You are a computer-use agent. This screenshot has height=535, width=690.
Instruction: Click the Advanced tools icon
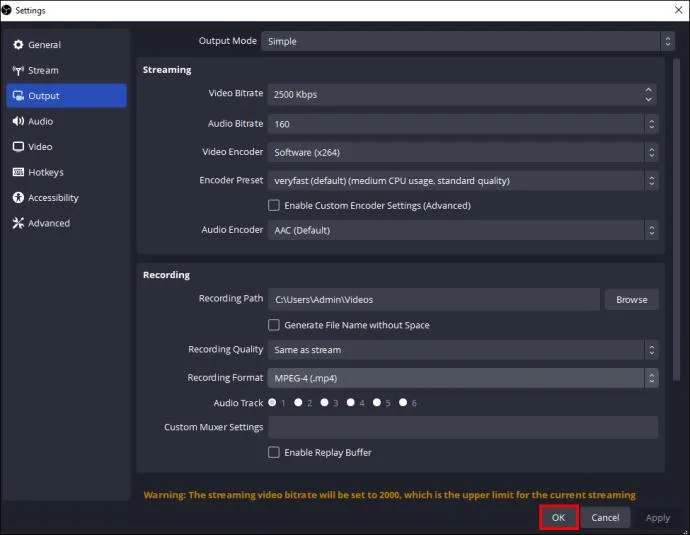pyautogui.click(x=18, y=223)
